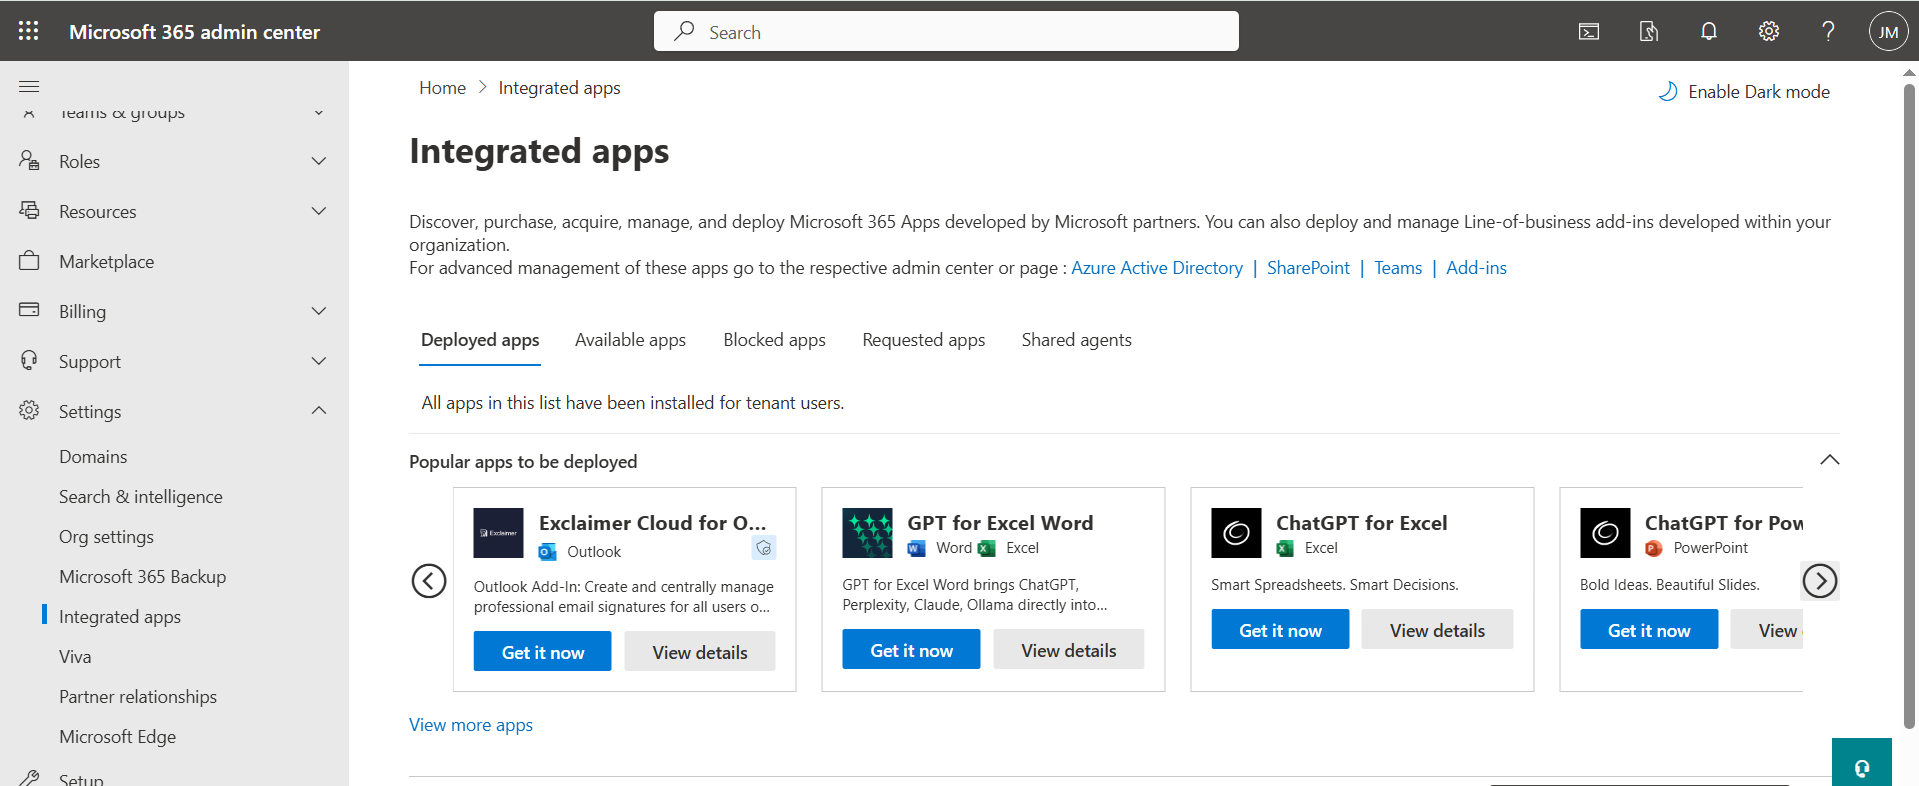The image size is (1919, 786).
Task: Open SharePoint admin link
Action: pos(1308,268)
